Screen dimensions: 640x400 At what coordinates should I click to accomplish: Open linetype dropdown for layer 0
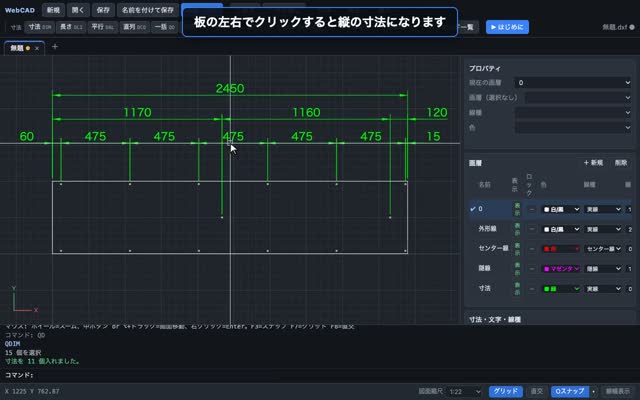(x=603, y=209)
